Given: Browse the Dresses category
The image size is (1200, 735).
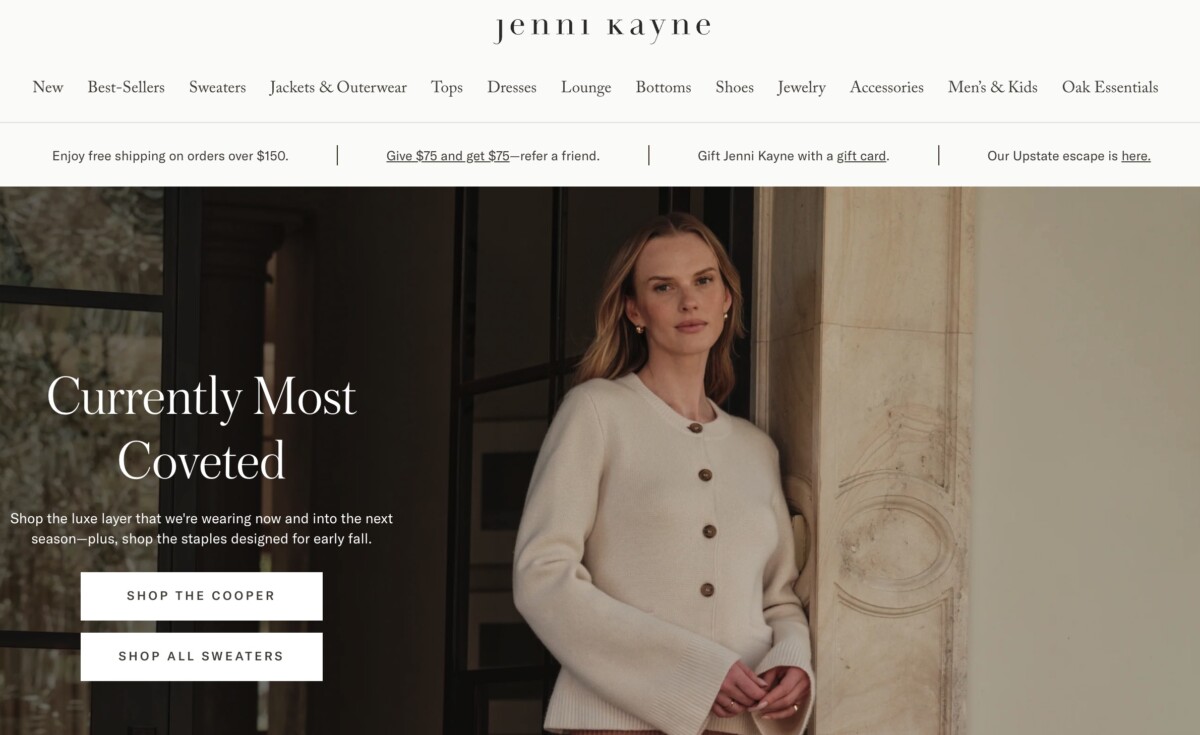Looking at the screenshot, I should point(512,88).
